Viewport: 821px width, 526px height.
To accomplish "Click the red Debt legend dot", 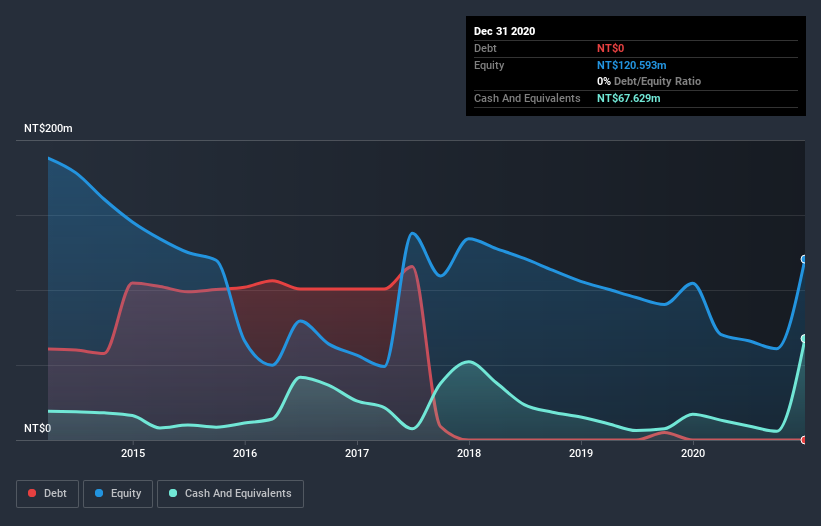I will click(x=32, y=493).
